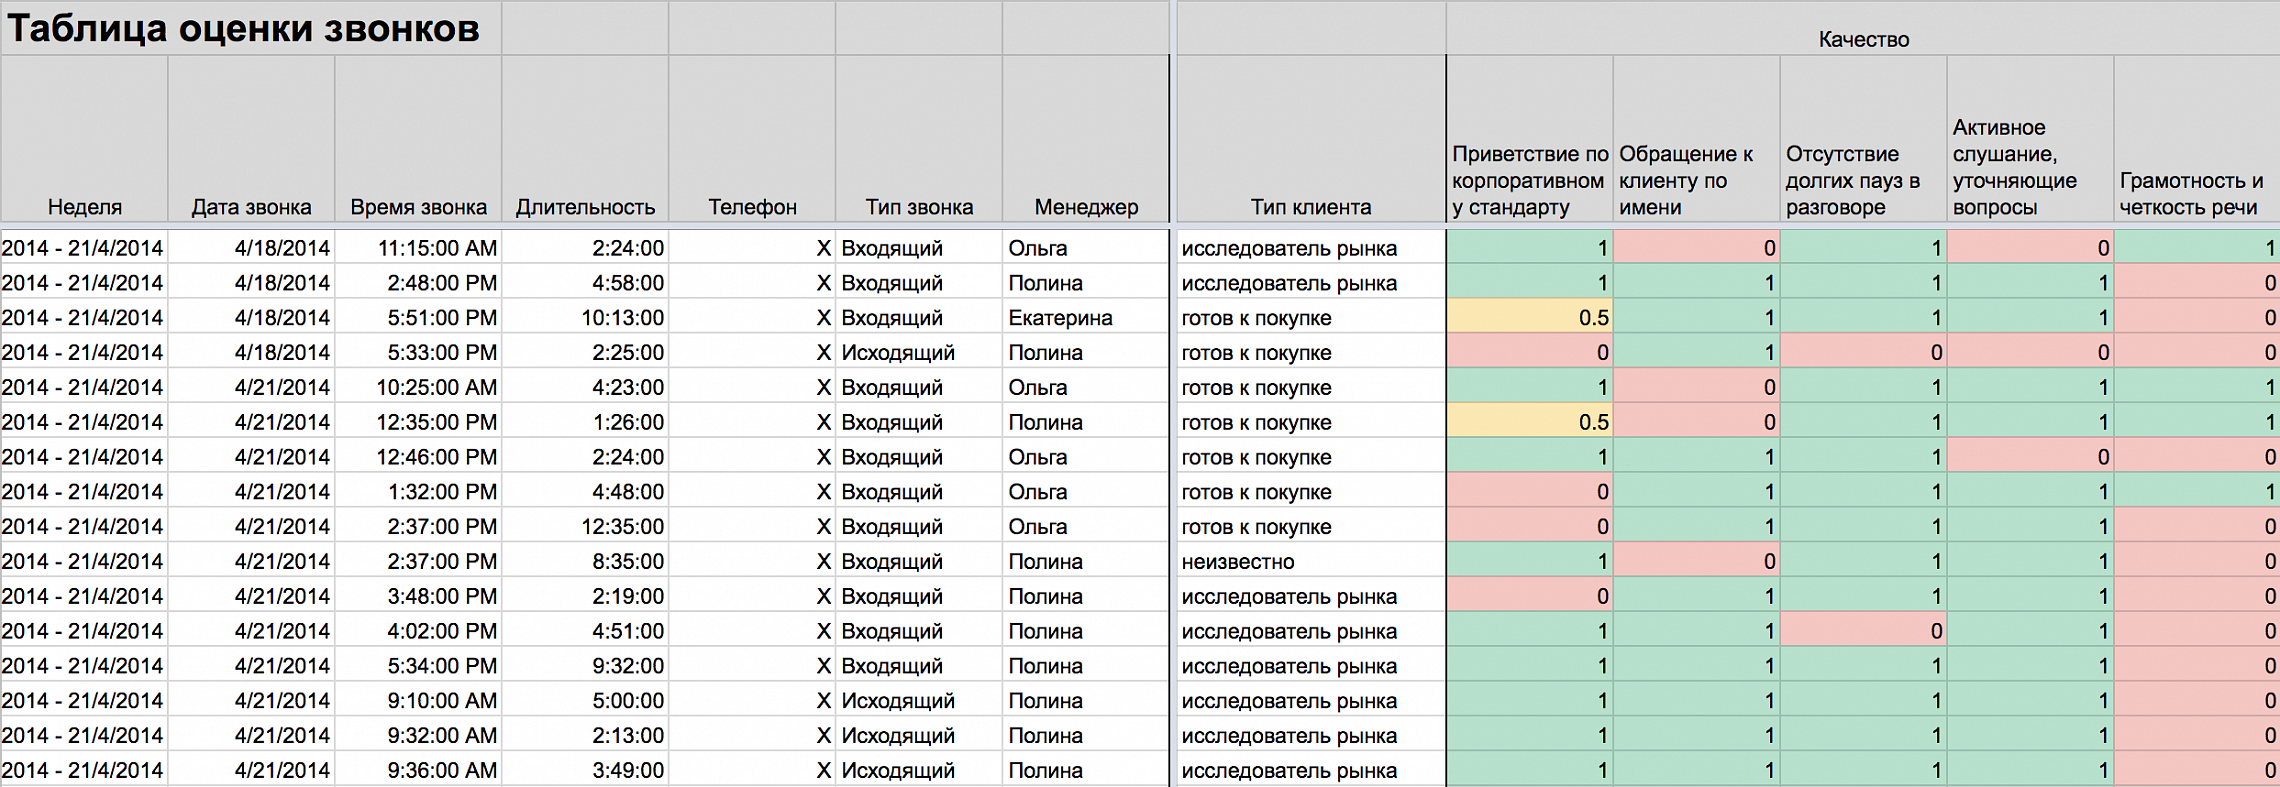Select the duration cell '8:35:00'
Image resolution: width=2280 pixels, height=787 pixels.
tap(585, 561)
